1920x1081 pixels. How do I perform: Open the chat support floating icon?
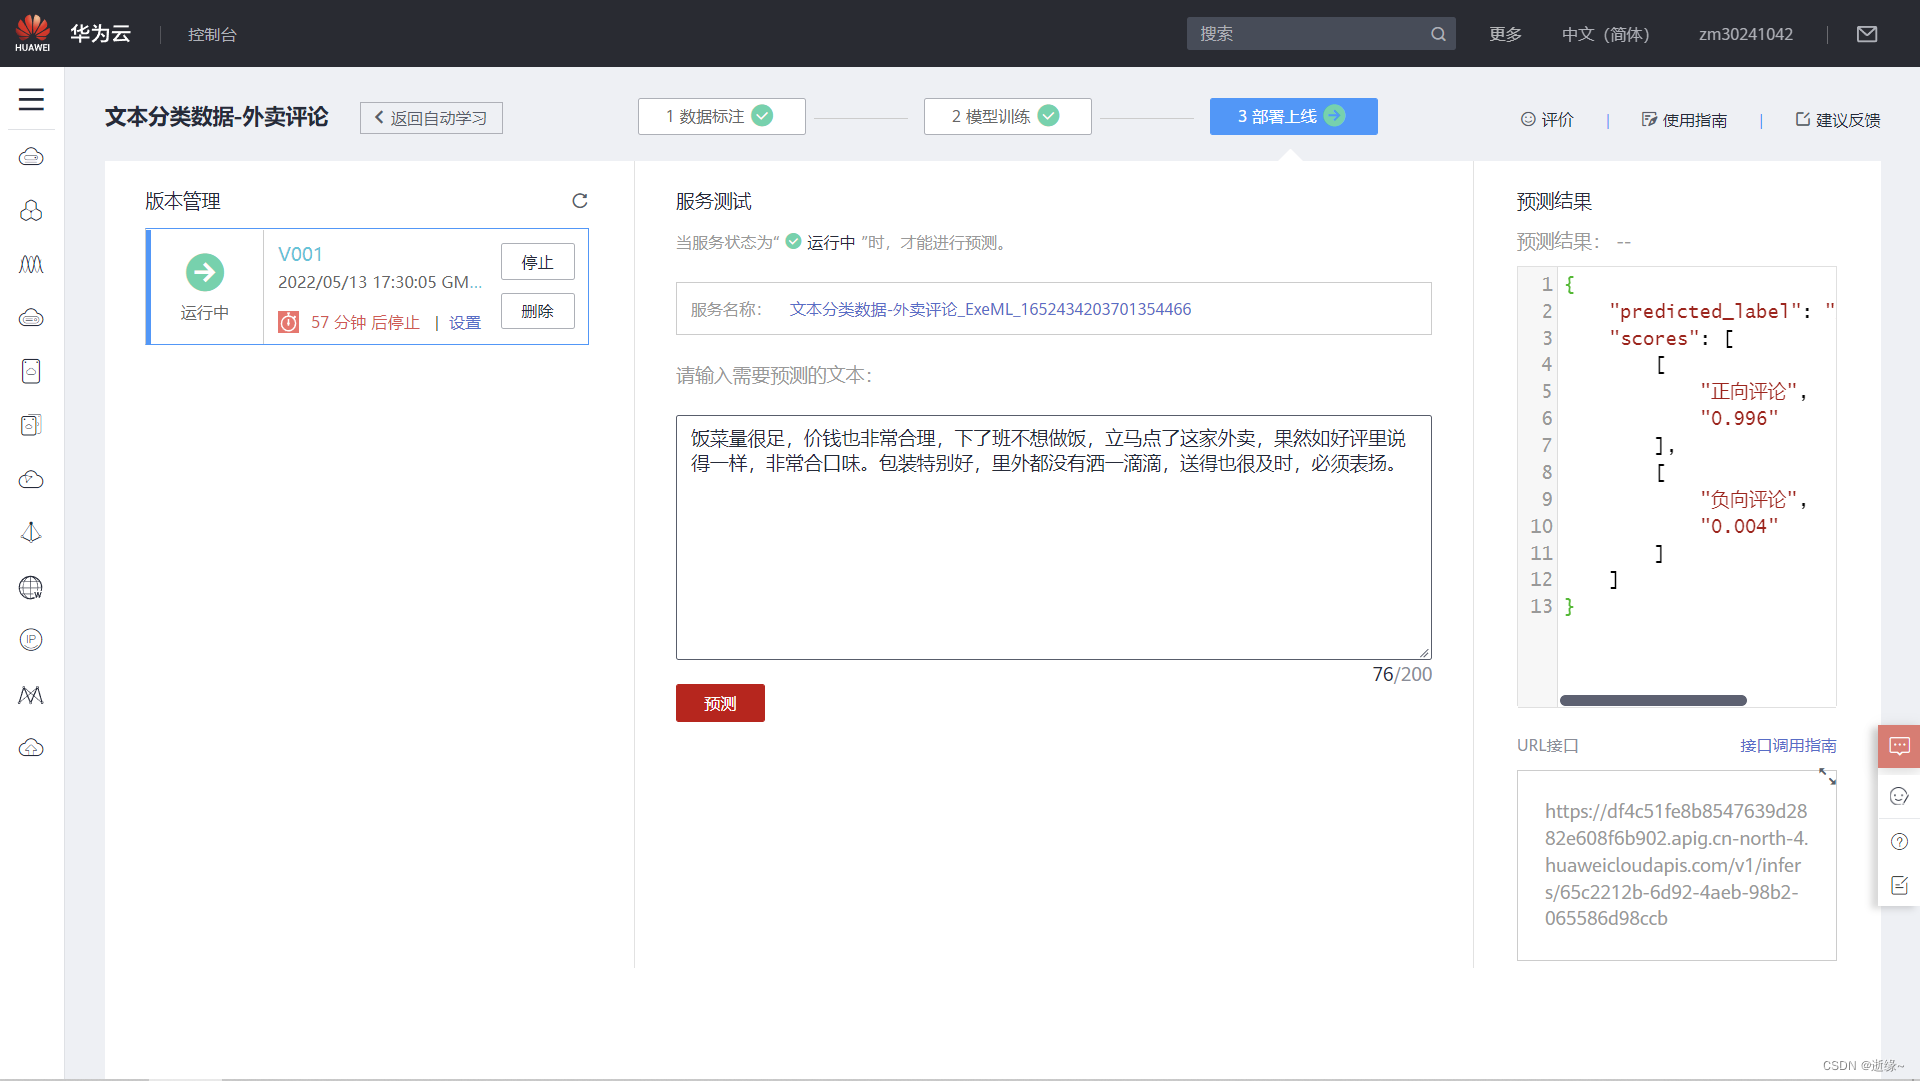point(1899,746)
